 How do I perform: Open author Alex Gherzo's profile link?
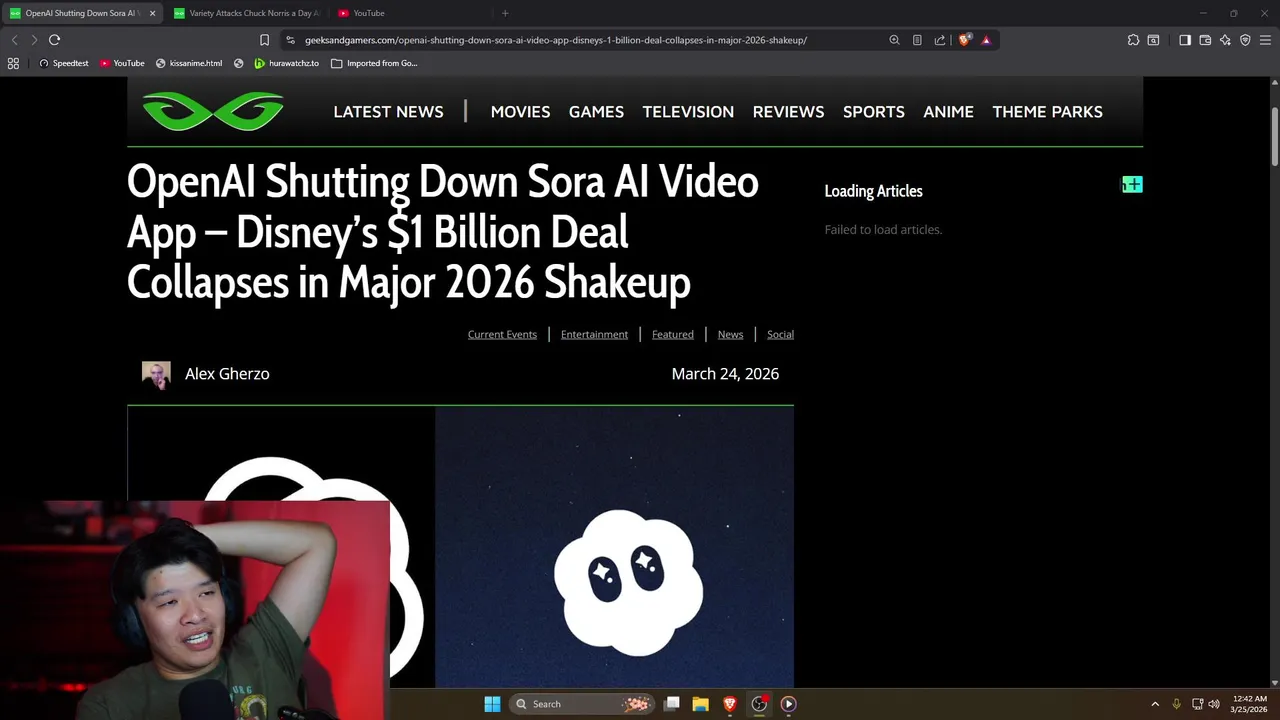click(x=227, y=373)
